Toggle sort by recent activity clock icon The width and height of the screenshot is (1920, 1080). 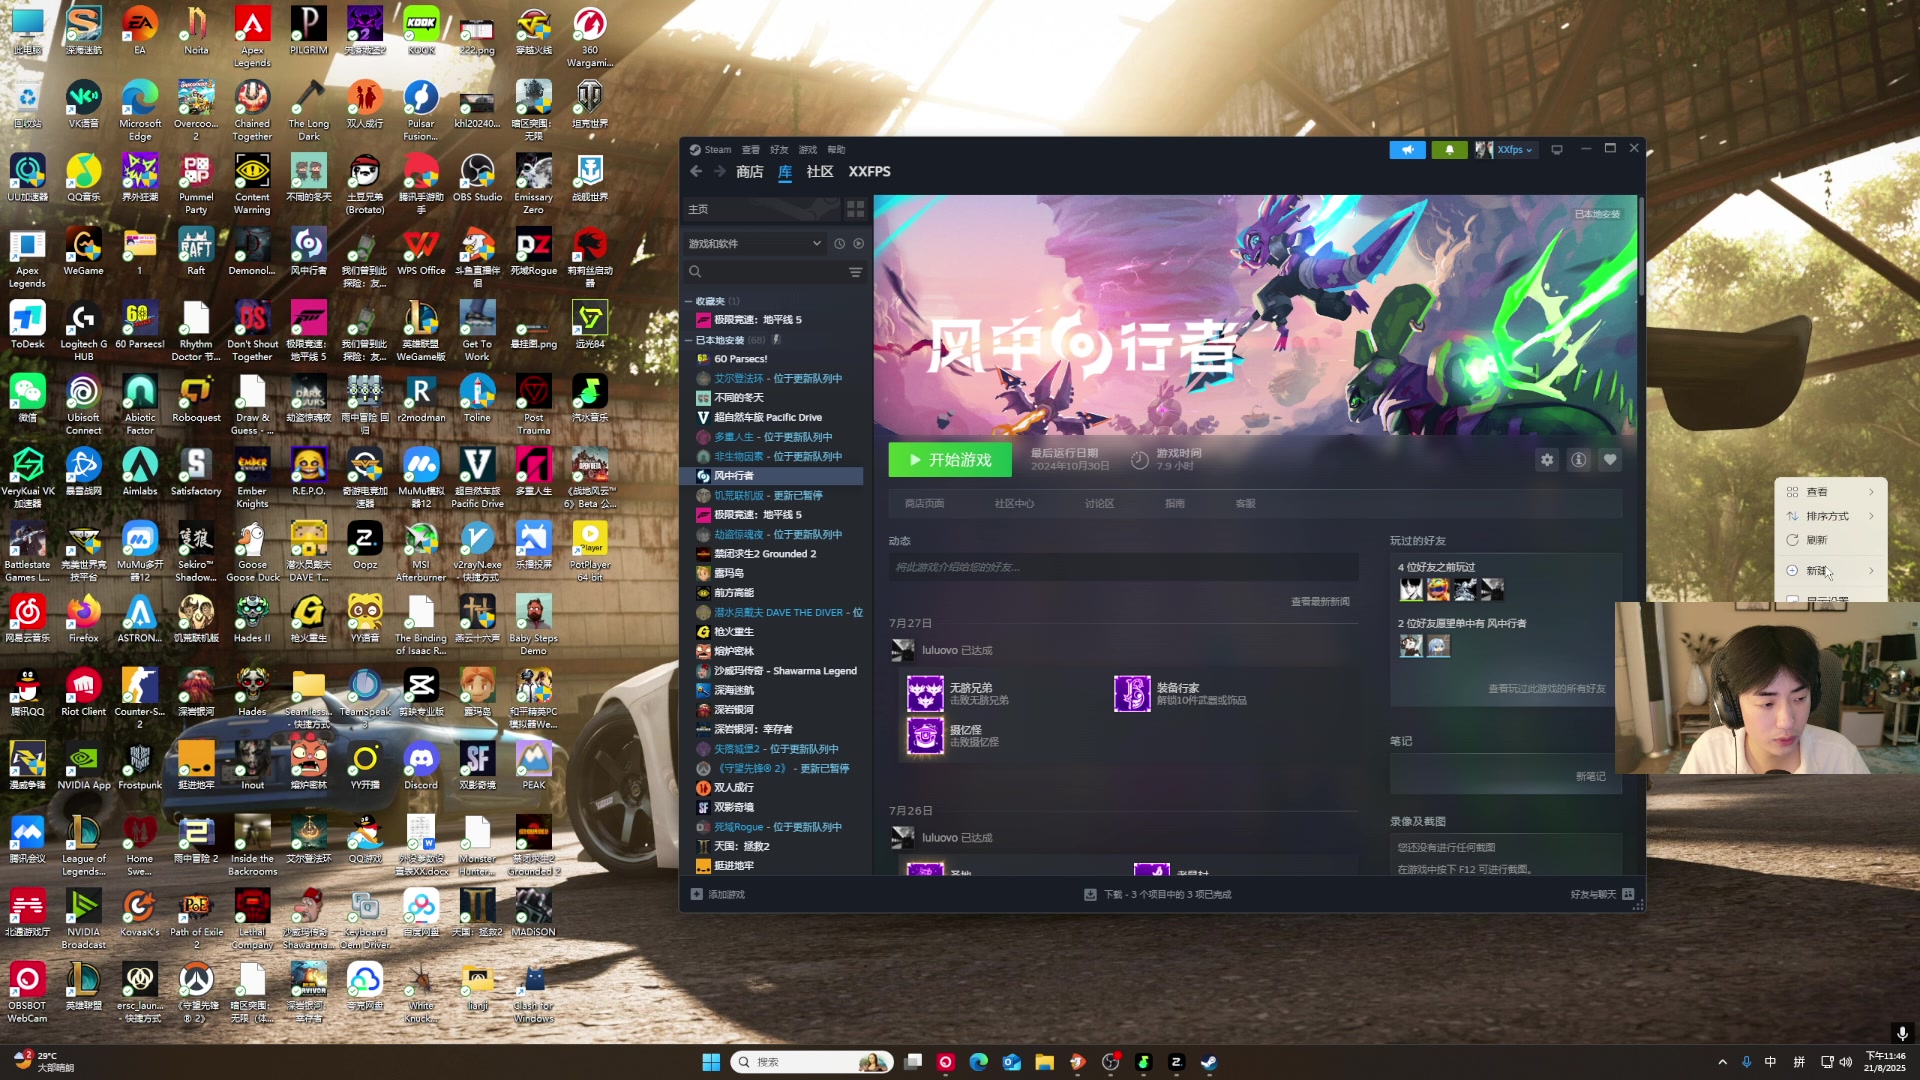pyautogui.click(x=839, y=244)
